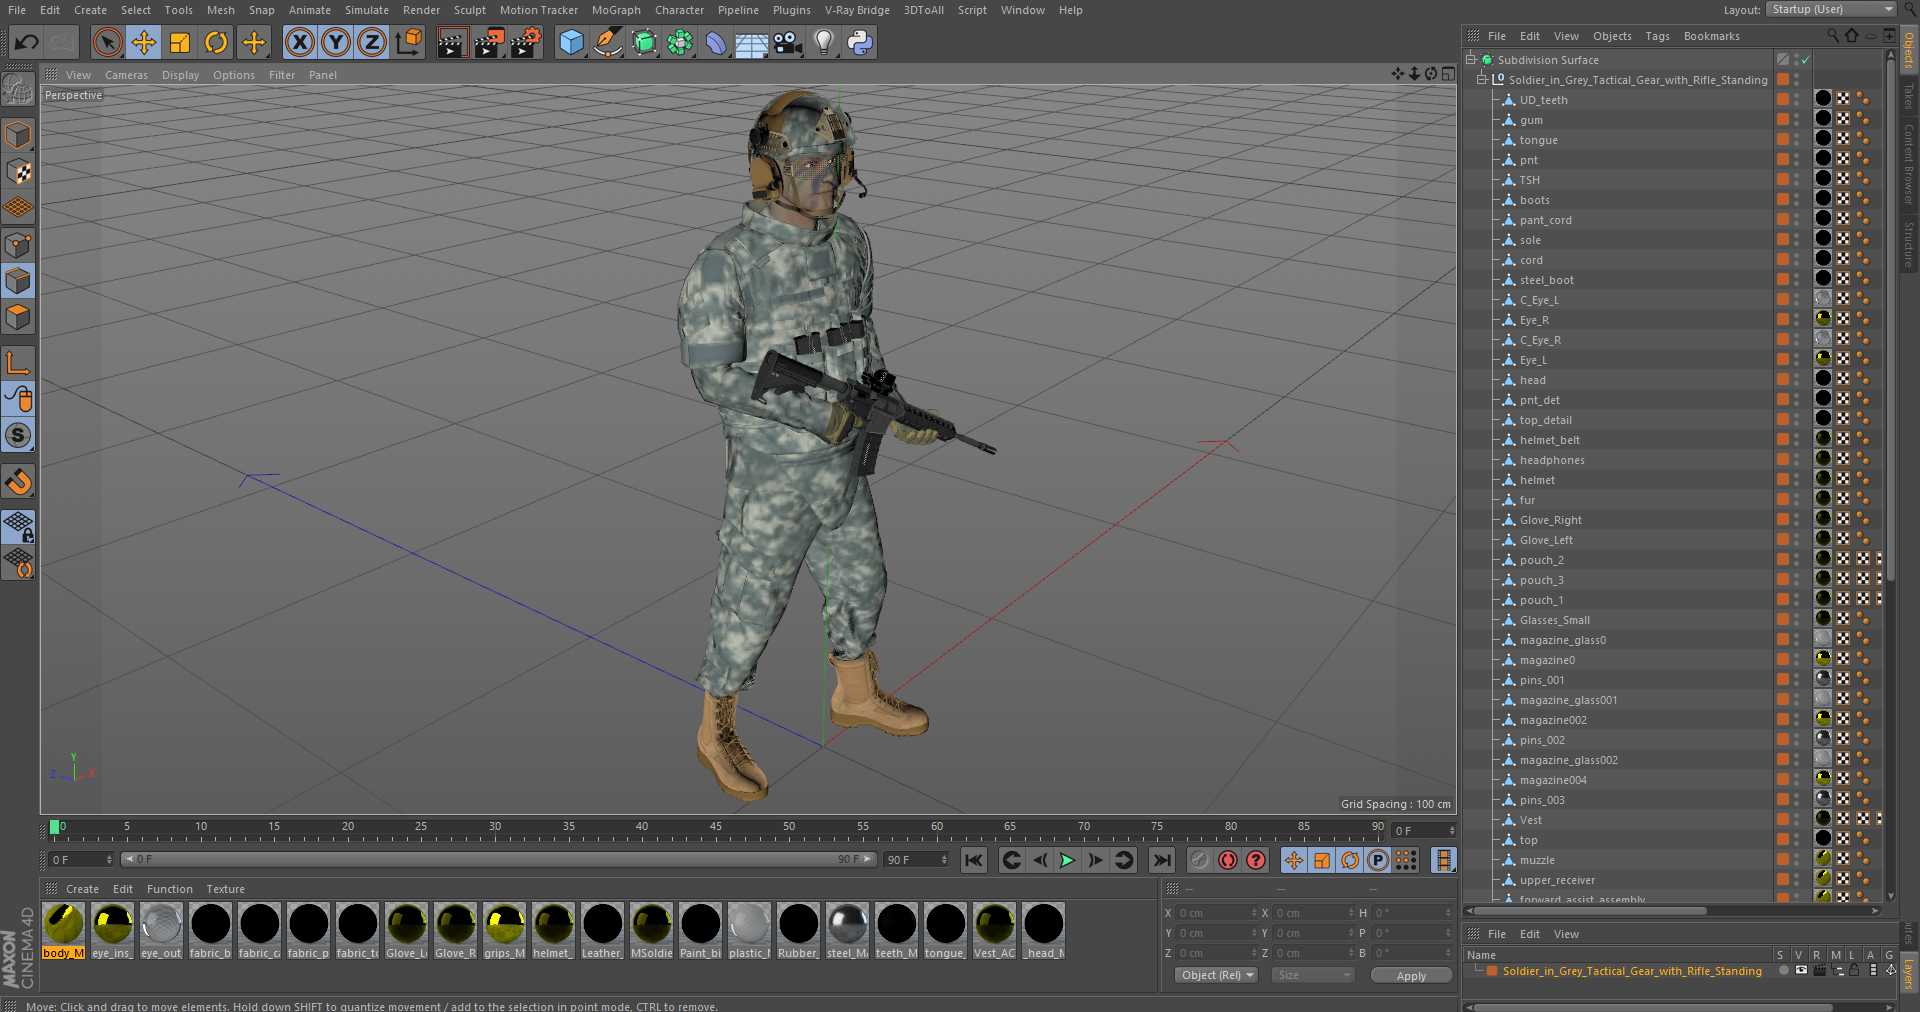This screenshot has height=1012, width=1920.
Task: Go to start of timeline
Action: (974, 860)
